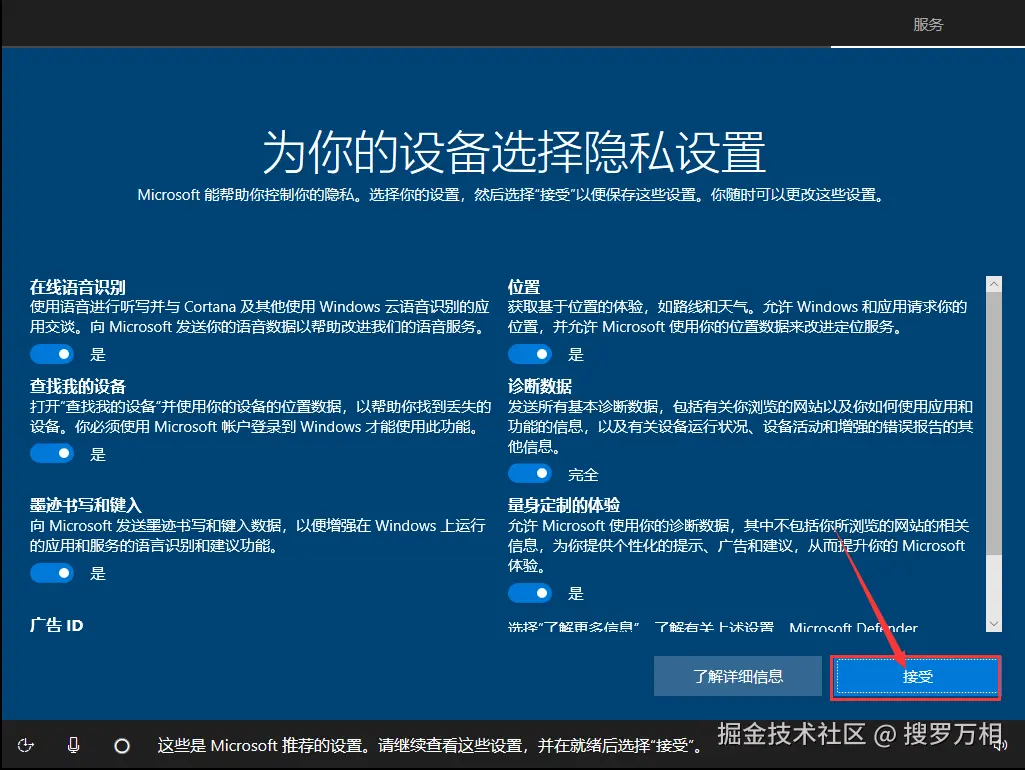Click the 接受 button

point(915,676)
